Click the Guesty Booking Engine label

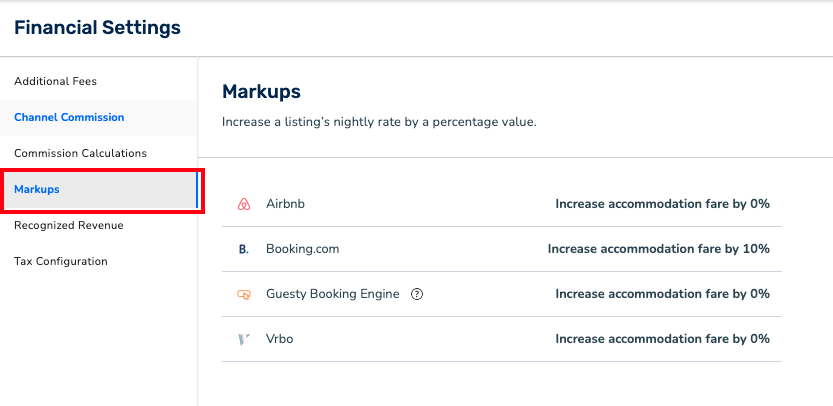click(x=332, y=294)
